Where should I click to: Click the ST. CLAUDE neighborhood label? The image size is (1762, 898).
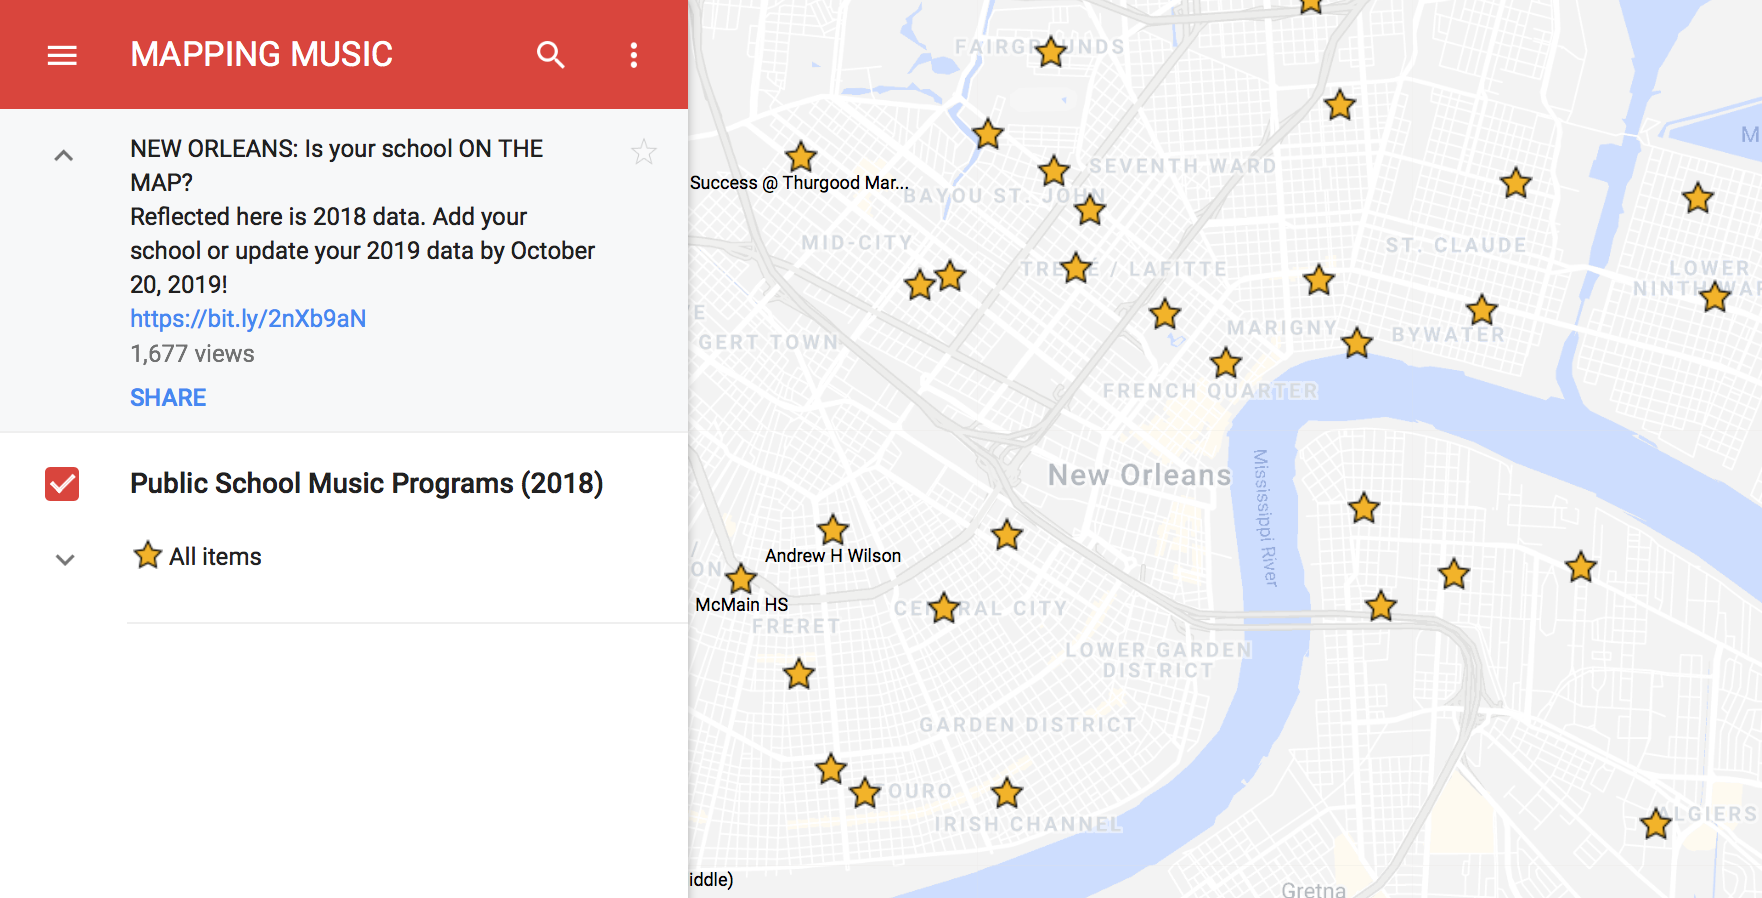pos(1456,245)
